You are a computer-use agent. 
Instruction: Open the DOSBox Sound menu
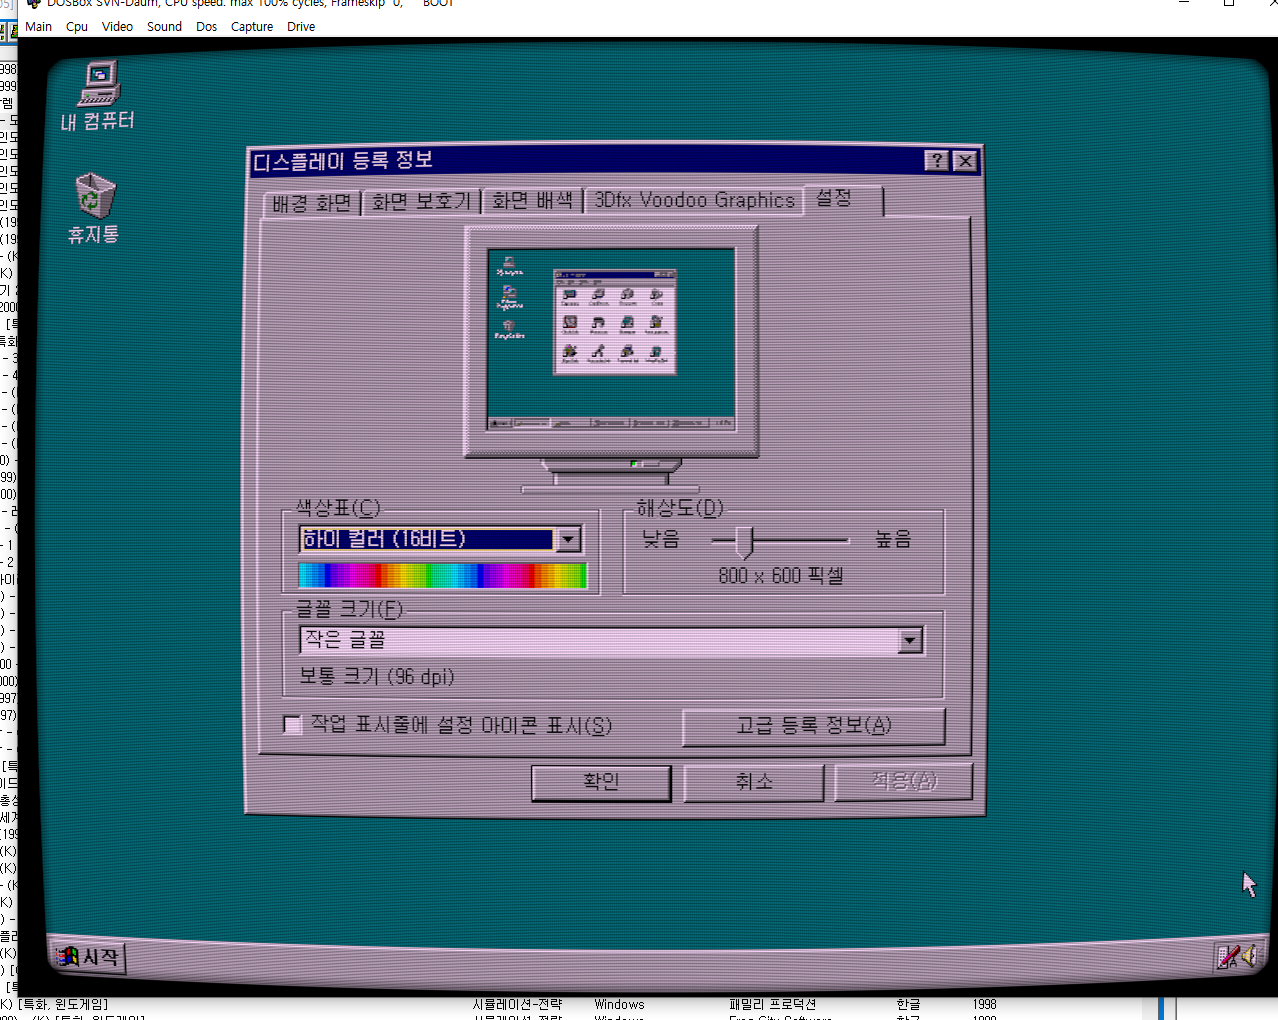(164, 27)
